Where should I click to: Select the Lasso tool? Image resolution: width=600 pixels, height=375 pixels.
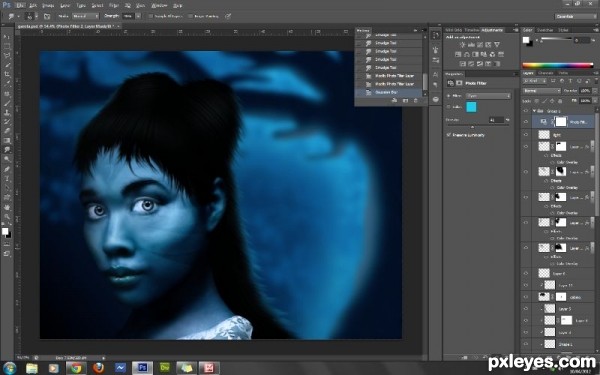(x=7, y=56)
